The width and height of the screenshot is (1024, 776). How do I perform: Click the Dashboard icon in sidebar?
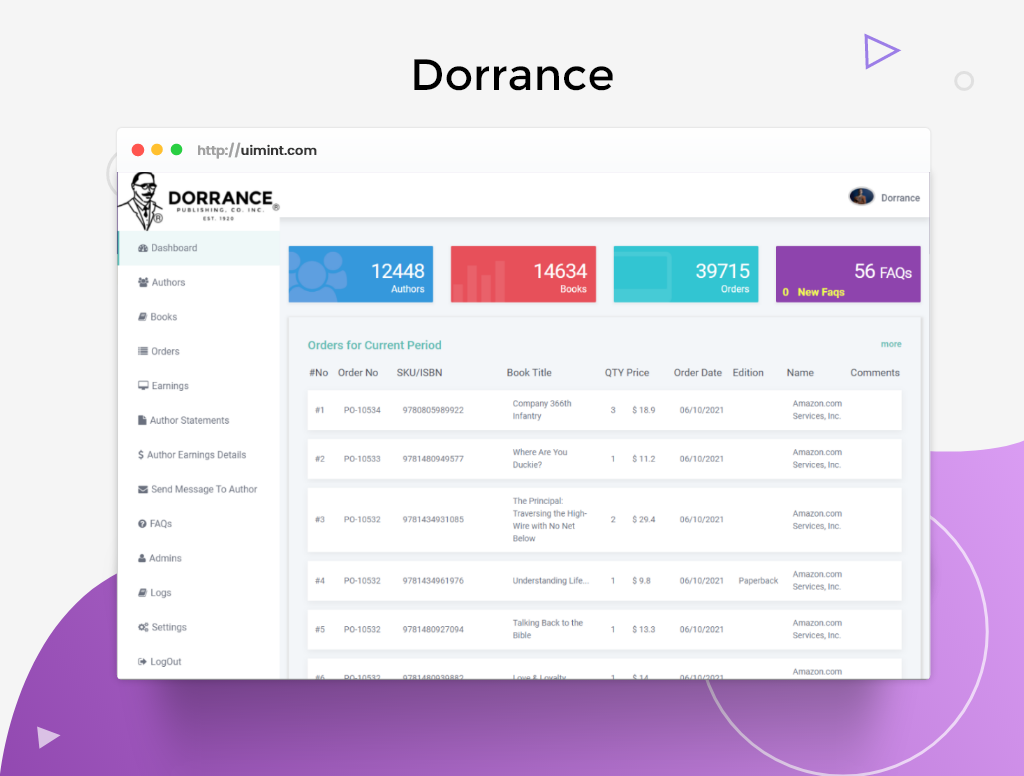pos(143,248)
